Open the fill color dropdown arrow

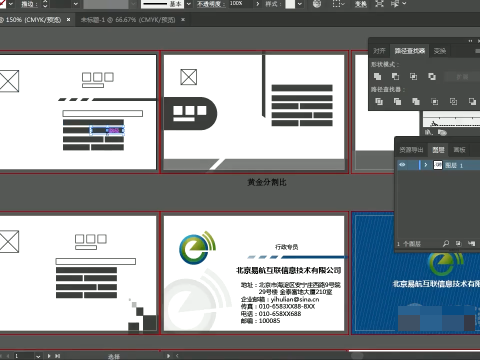point(10,4)
